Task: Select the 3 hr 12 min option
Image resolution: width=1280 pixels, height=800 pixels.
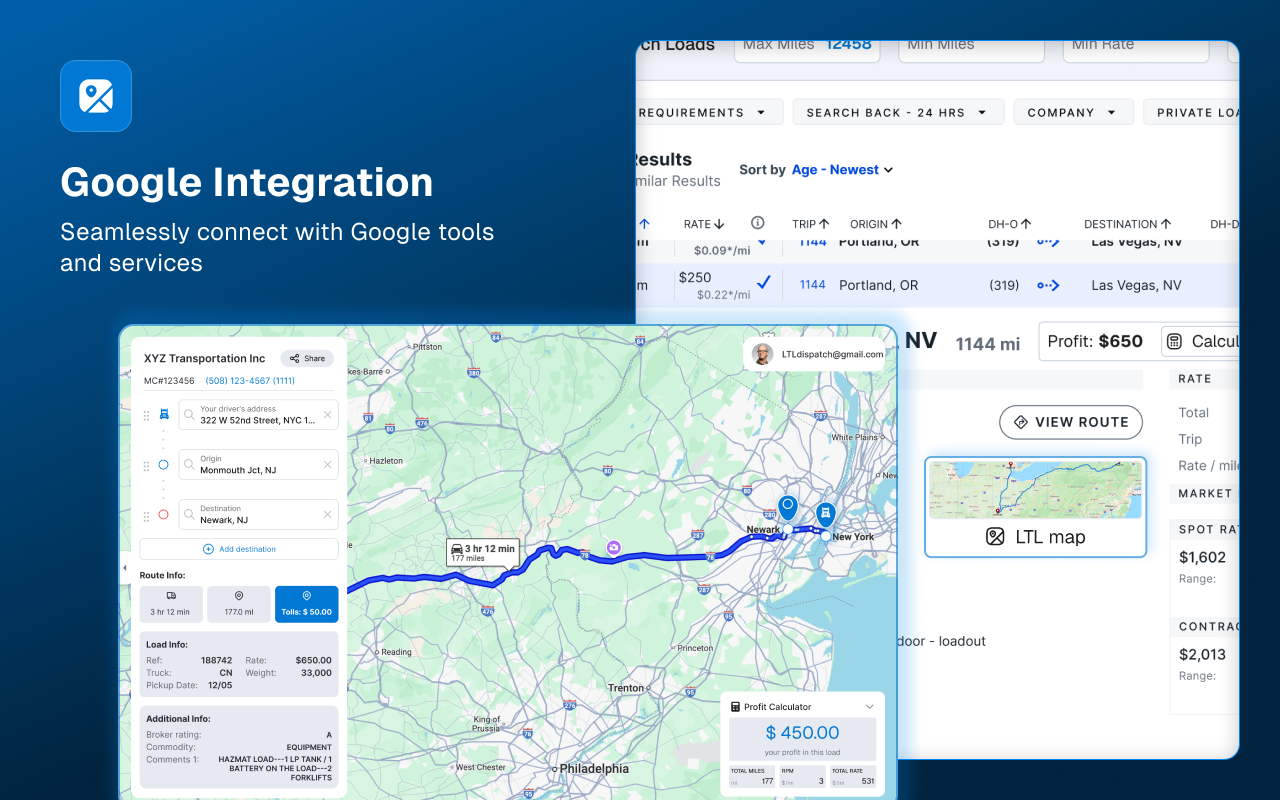Action: 171,604
